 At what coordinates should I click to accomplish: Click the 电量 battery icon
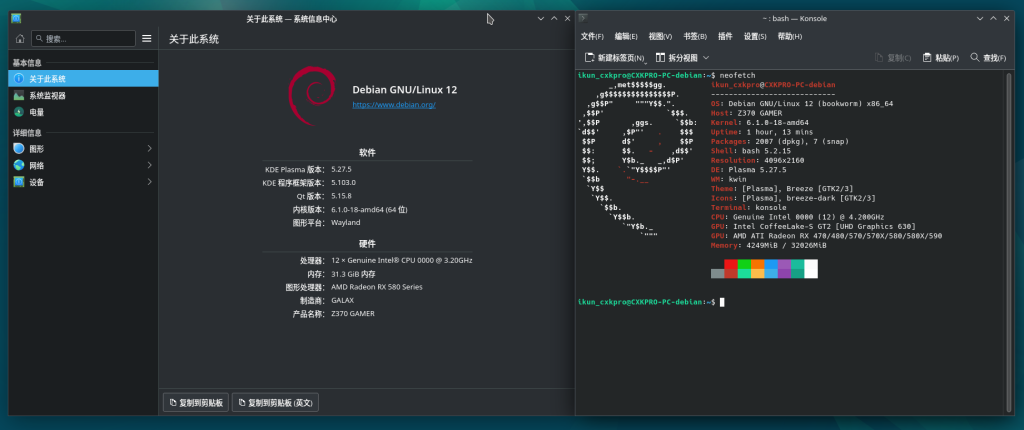[19, 112]
